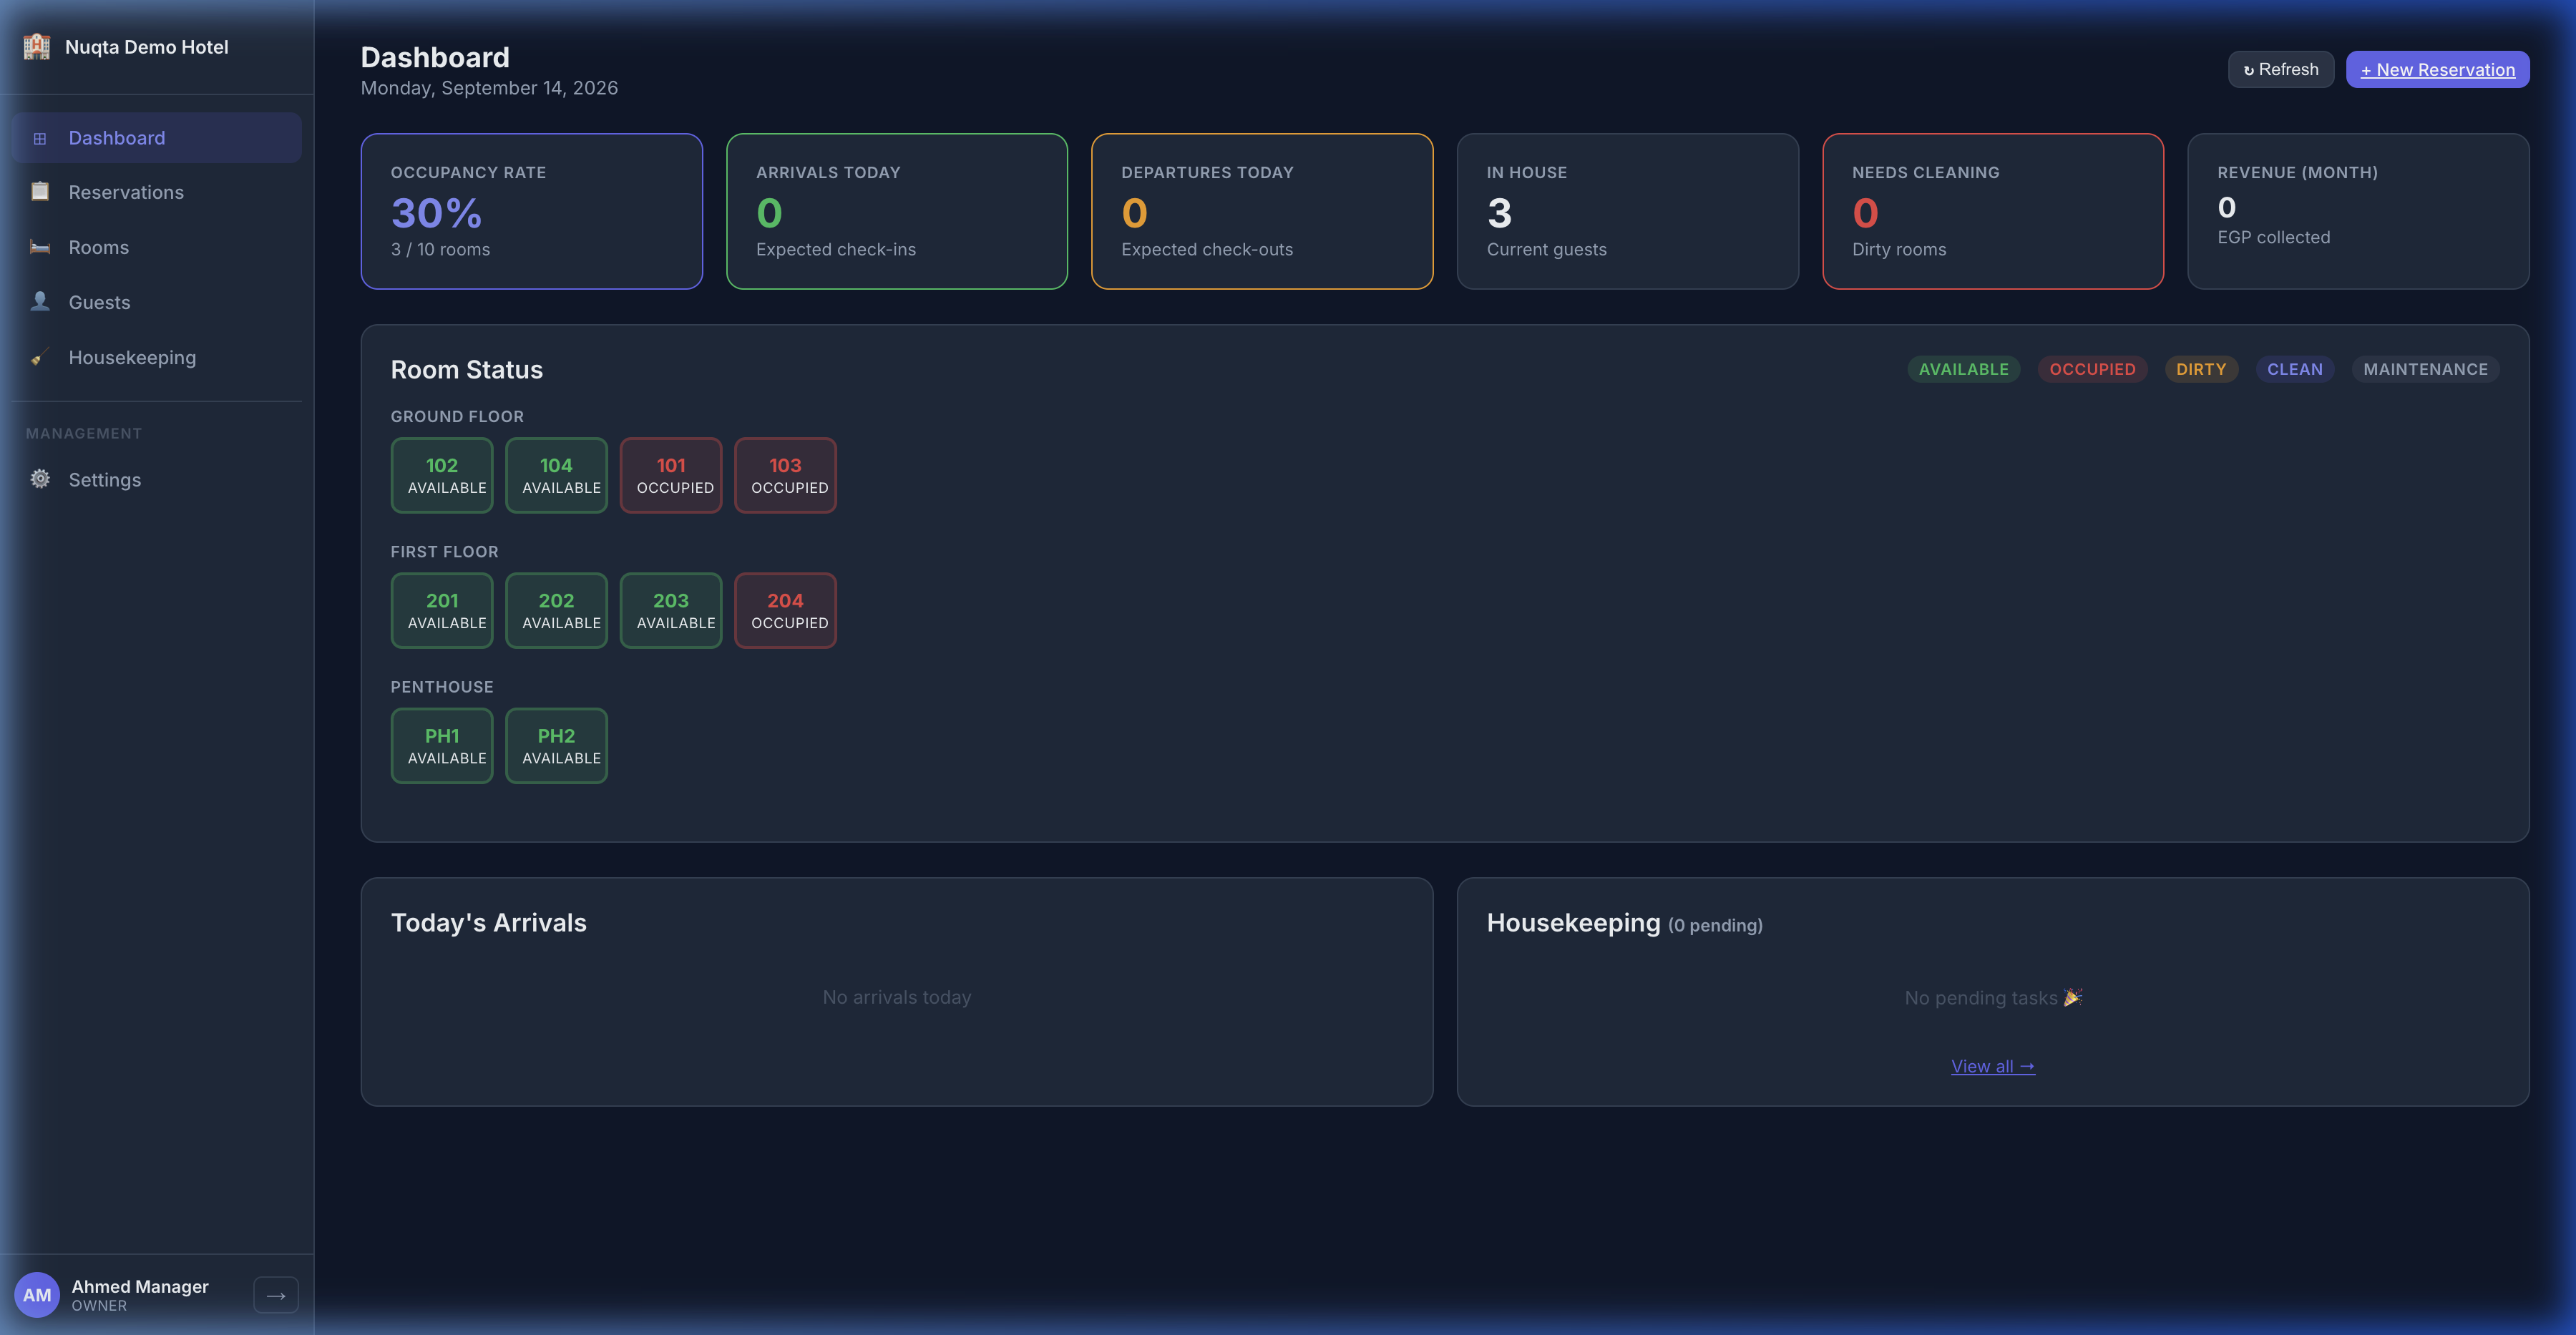This screenshot has height=1335, width=2576.
Task: Click the Nuqta Demo Hotel building logo
Action: click(37, 47)
